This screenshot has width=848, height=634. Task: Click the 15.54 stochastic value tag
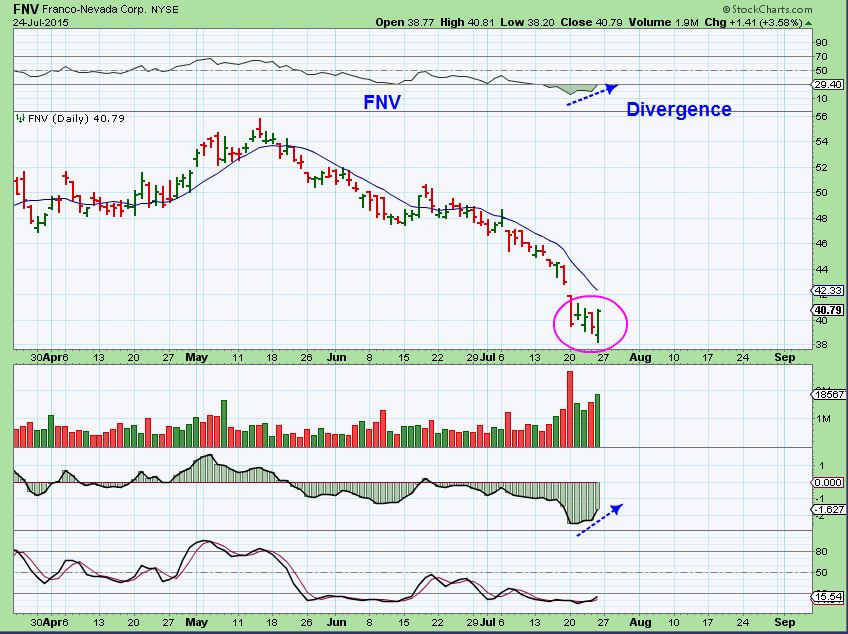pos(828,597)
